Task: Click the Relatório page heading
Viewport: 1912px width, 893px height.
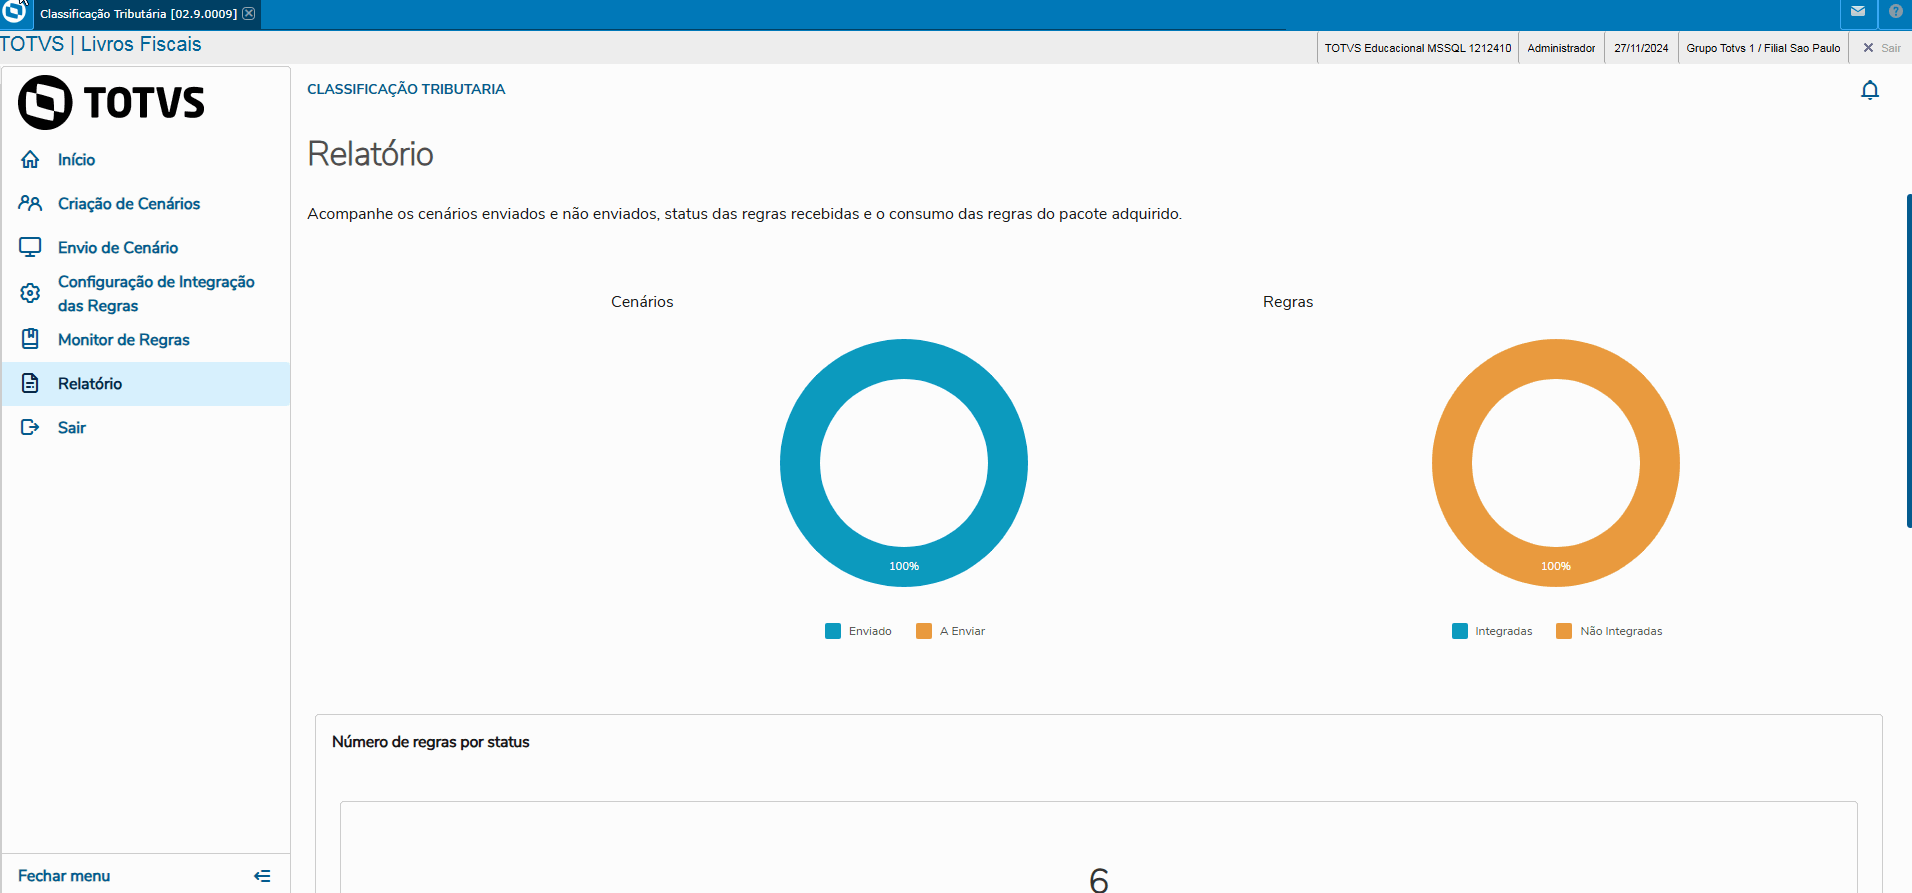Action: pyautogui.click(x=370, y=154)
